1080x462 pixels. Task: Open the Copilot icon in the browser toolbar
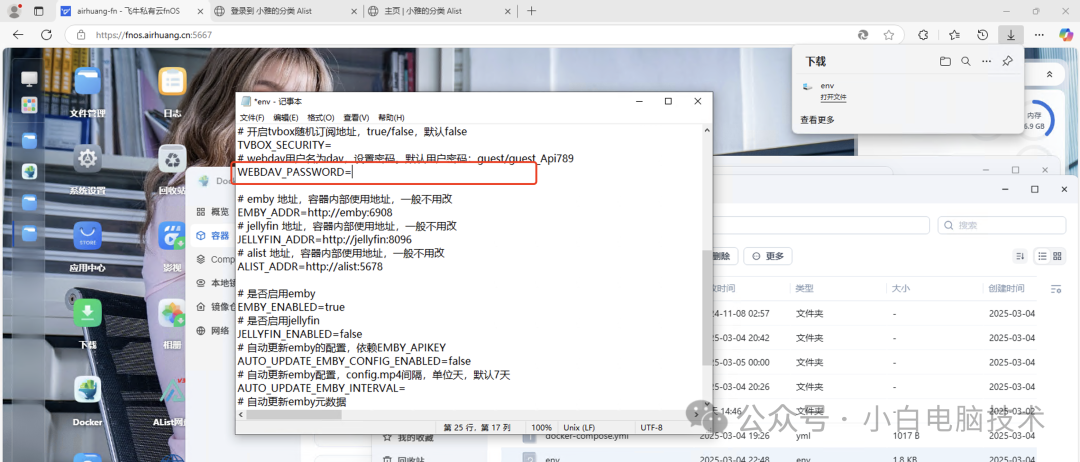1066,34
